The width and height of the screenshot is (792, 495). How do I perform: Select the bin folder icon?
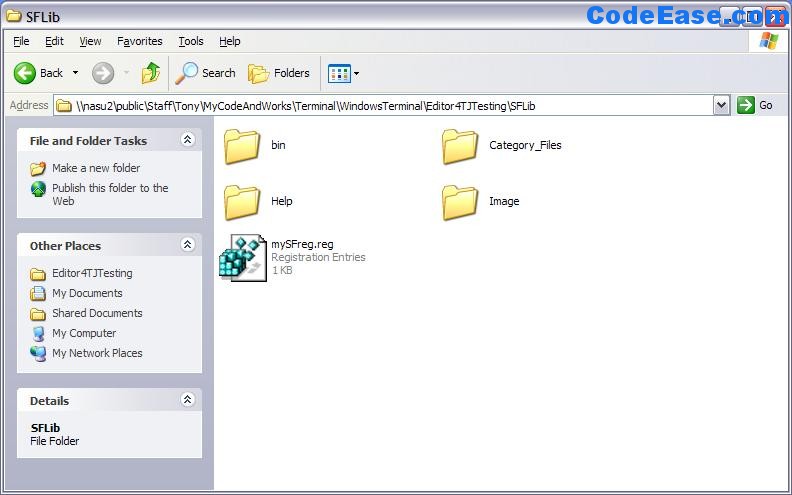(x=242, y=146)
